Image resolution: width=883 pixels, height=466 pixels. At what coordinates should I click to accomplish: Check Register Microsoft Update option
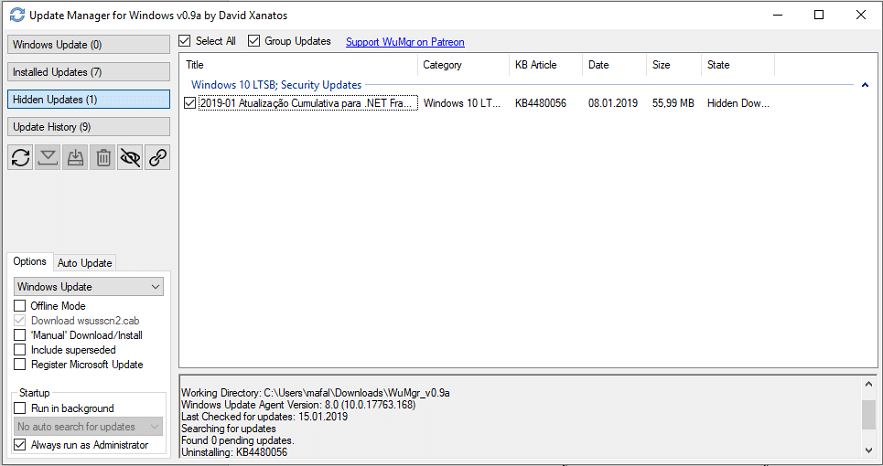pos(20,364)
